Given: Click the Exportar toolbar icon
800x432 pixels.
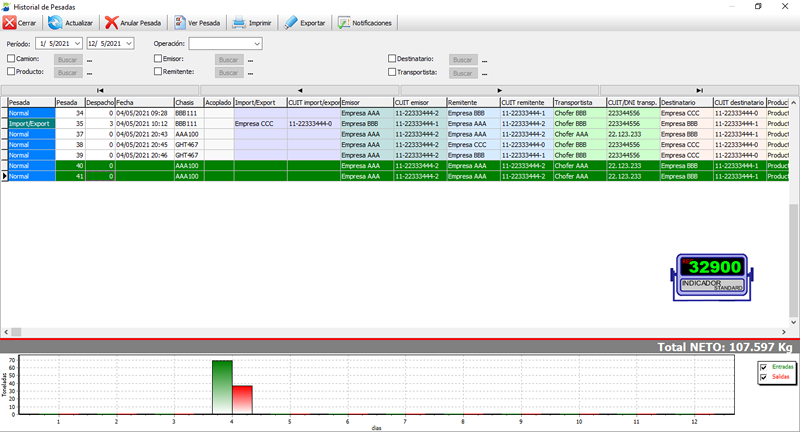Looking at the screenshot, I should [x=290, y=22].
